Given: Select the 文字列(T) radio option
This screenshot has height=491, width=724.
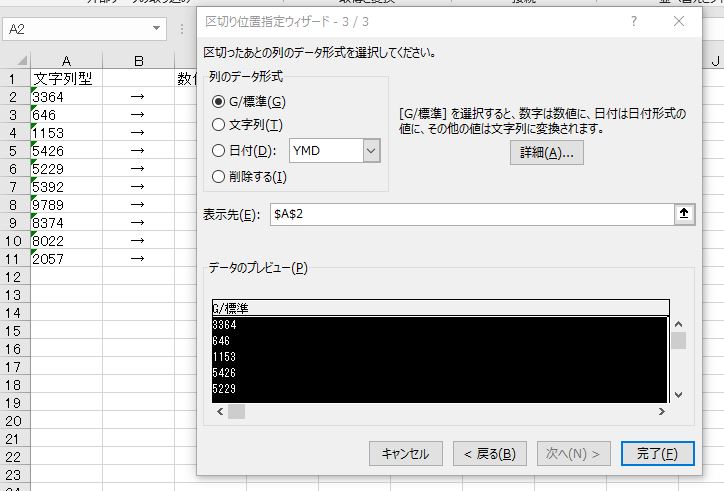Looking at the screenshot, I should pyautogui.click(x=218, y=125).
